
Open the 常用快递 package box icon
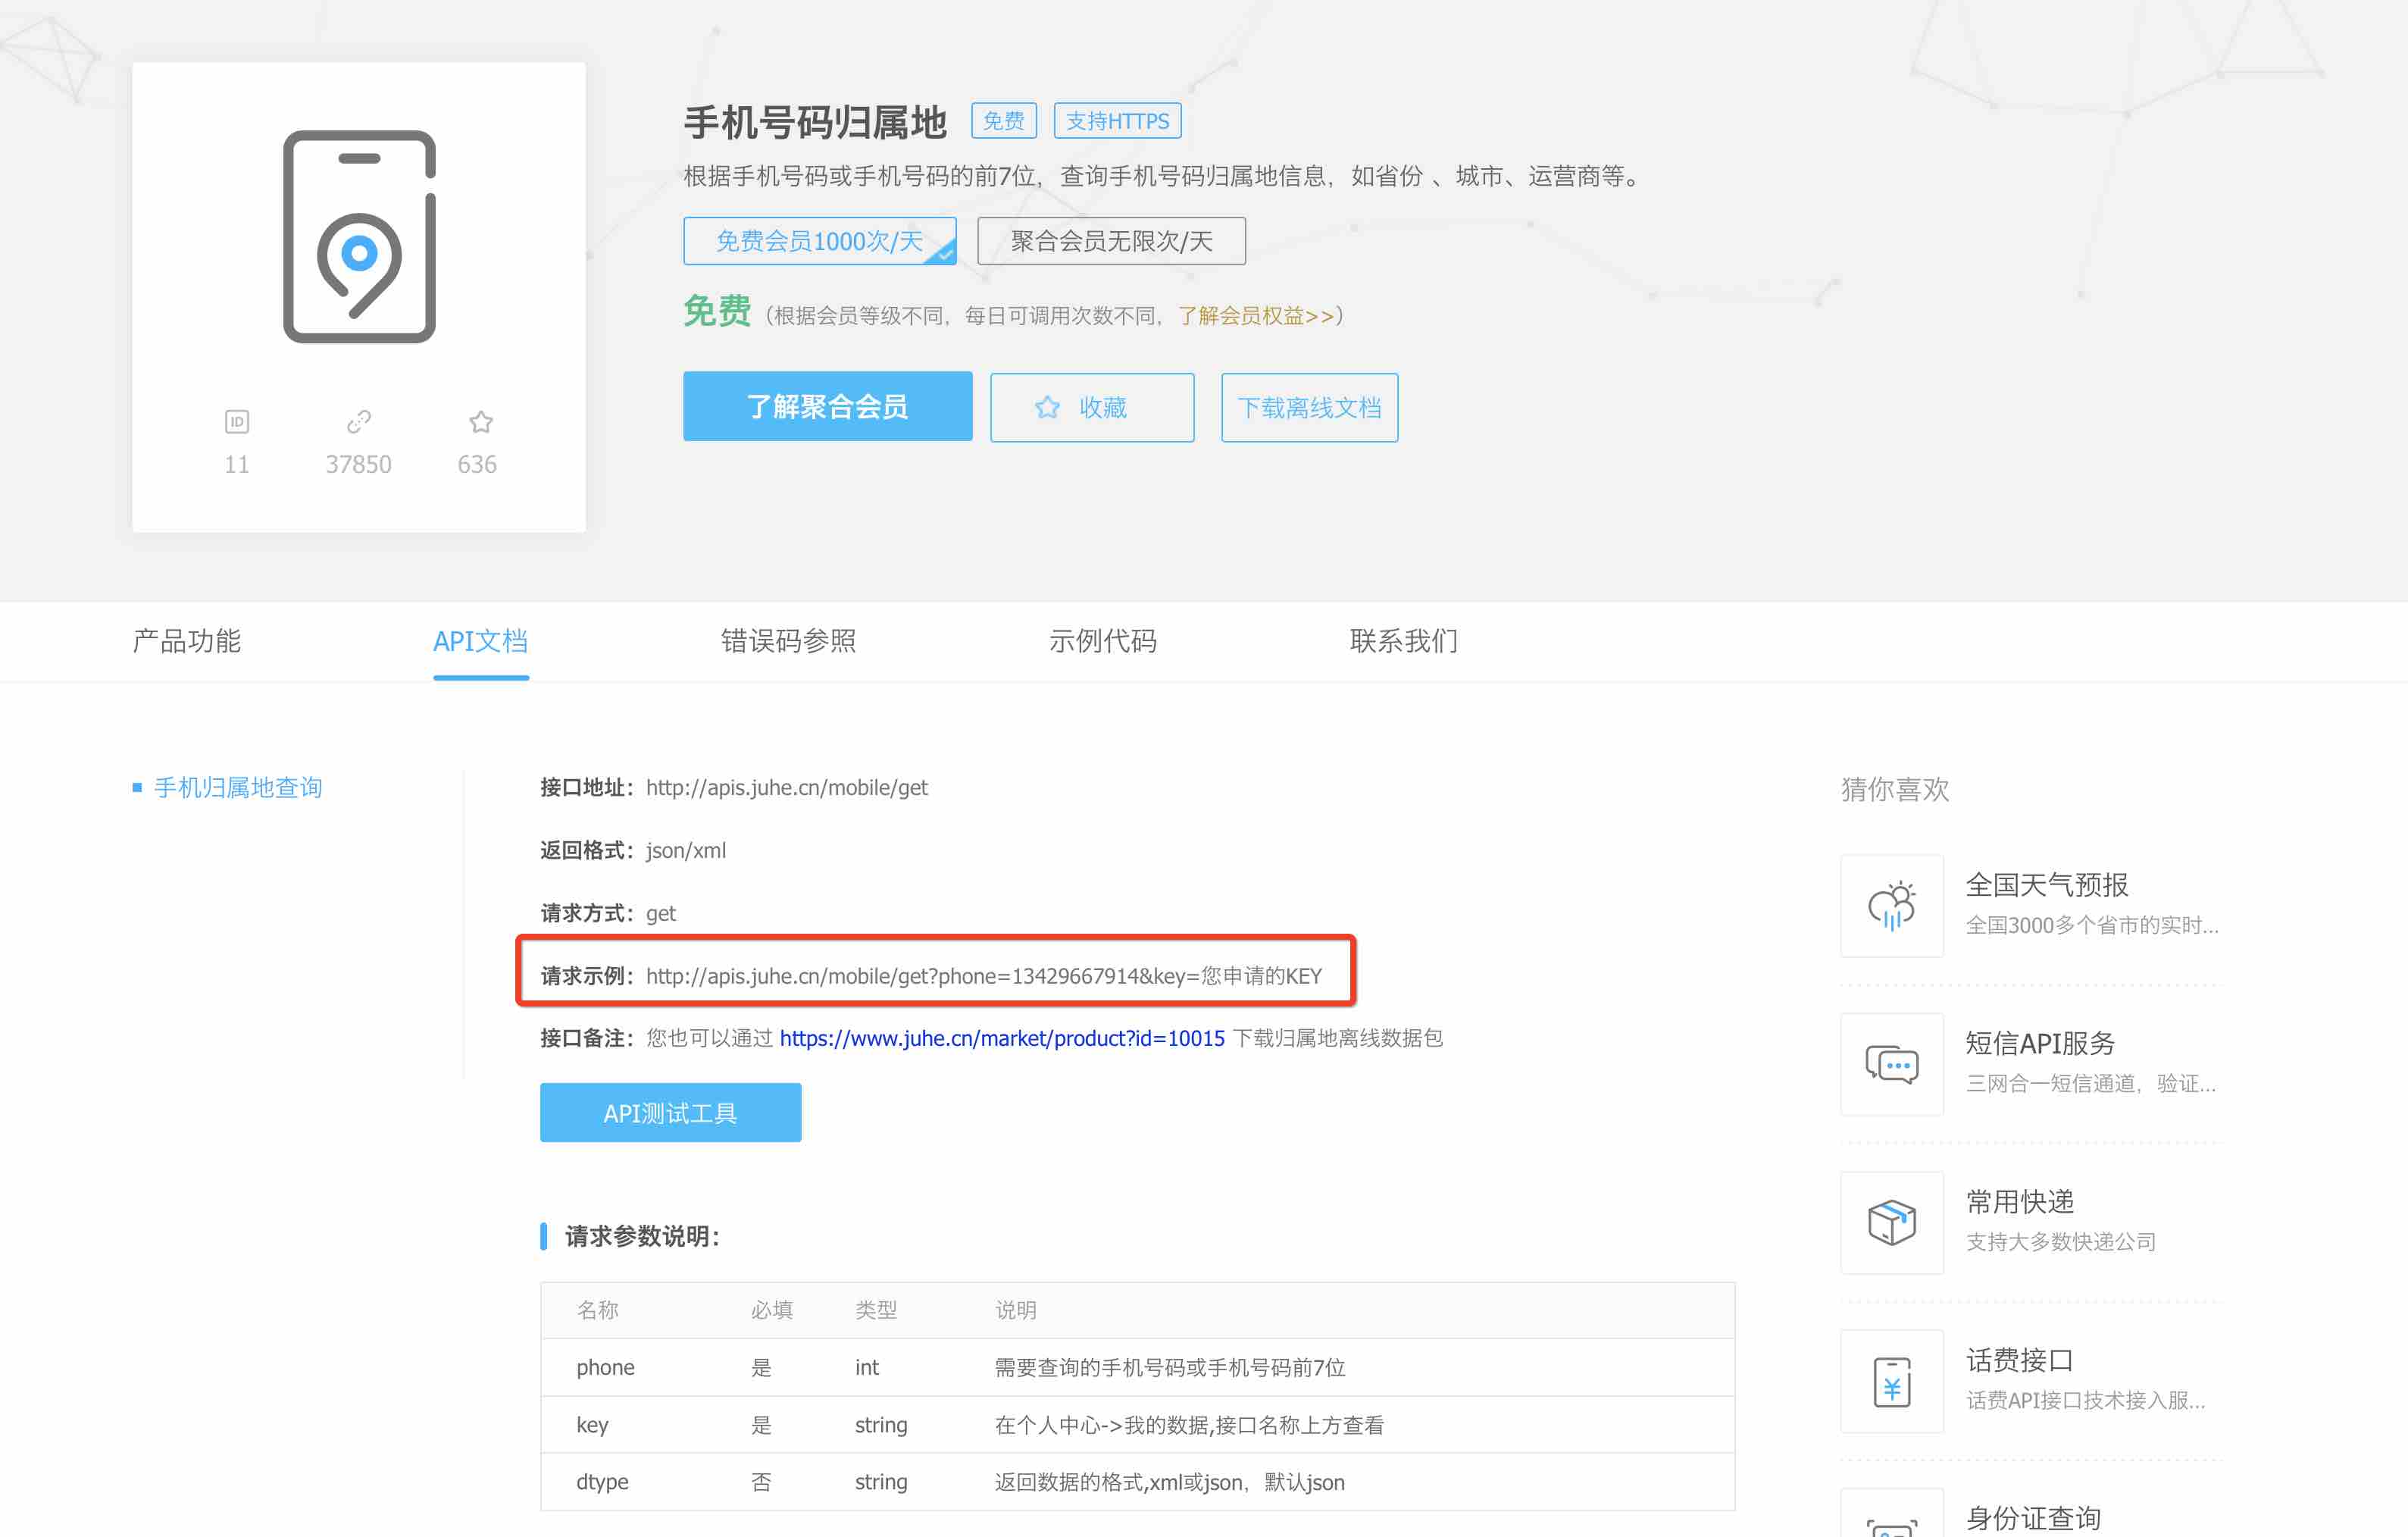point(1892,1222)
